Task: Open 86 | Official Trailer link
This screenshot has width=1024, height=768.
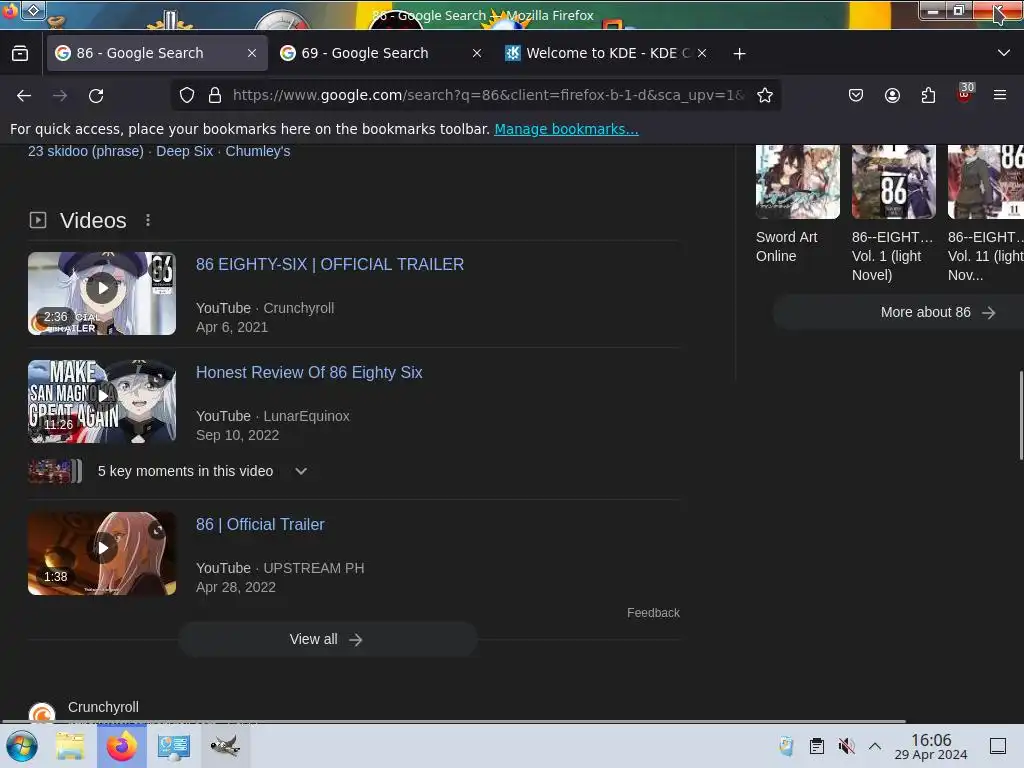Action: click(260, 524)
